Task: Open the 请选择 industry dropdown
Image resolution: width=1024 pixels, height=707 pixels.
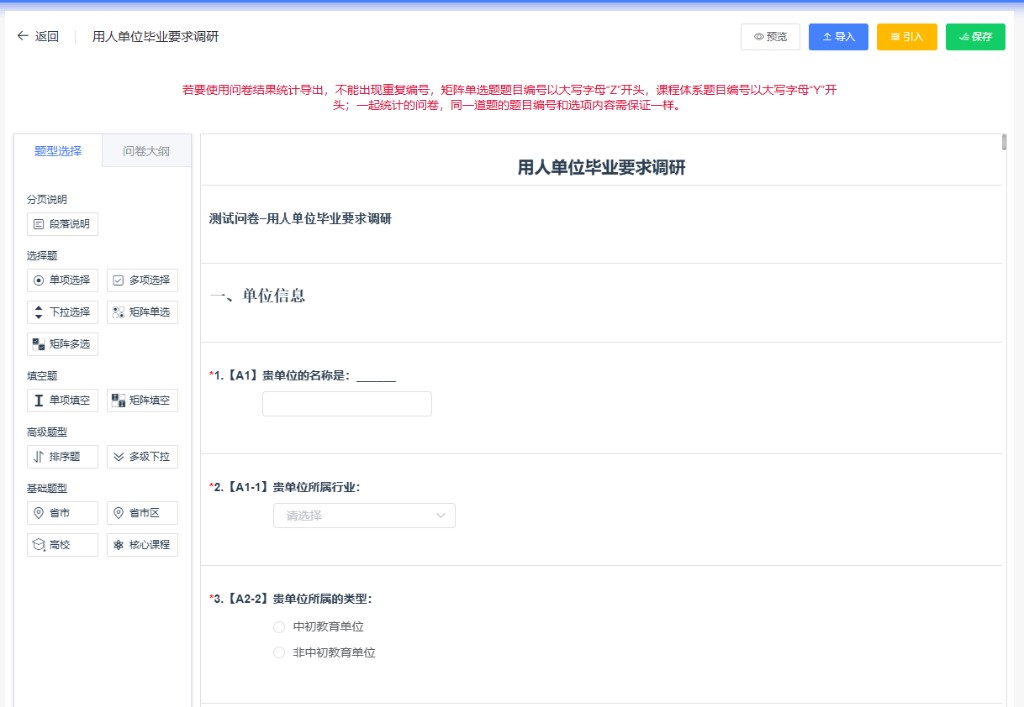Action: 364,515
